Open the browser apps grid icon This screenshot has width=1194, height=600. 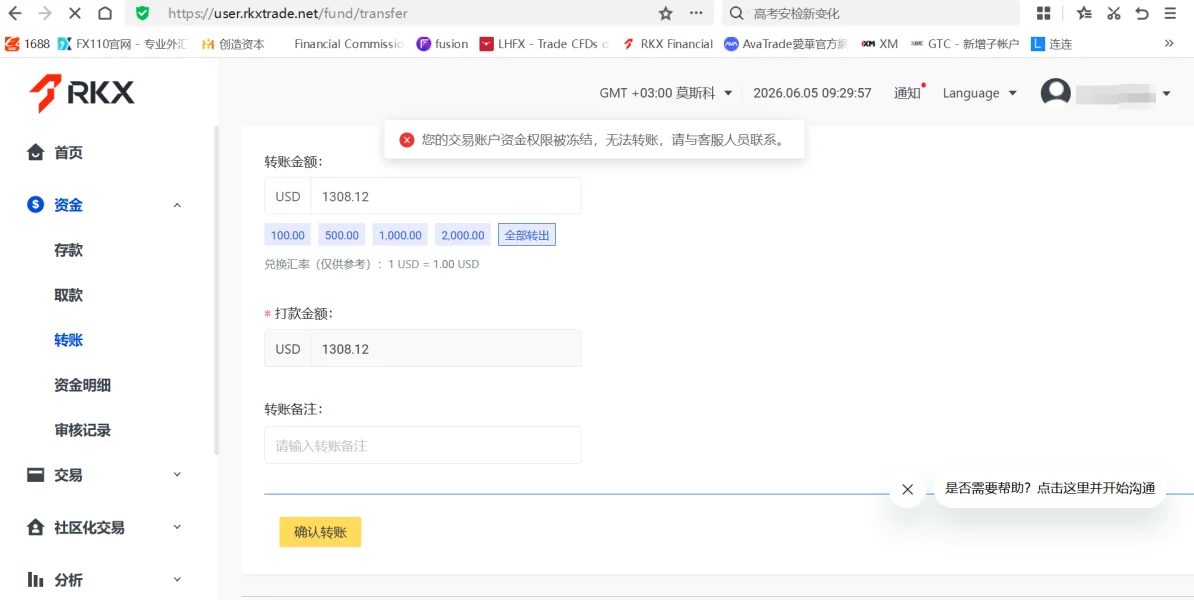[x=1043, y=13]
